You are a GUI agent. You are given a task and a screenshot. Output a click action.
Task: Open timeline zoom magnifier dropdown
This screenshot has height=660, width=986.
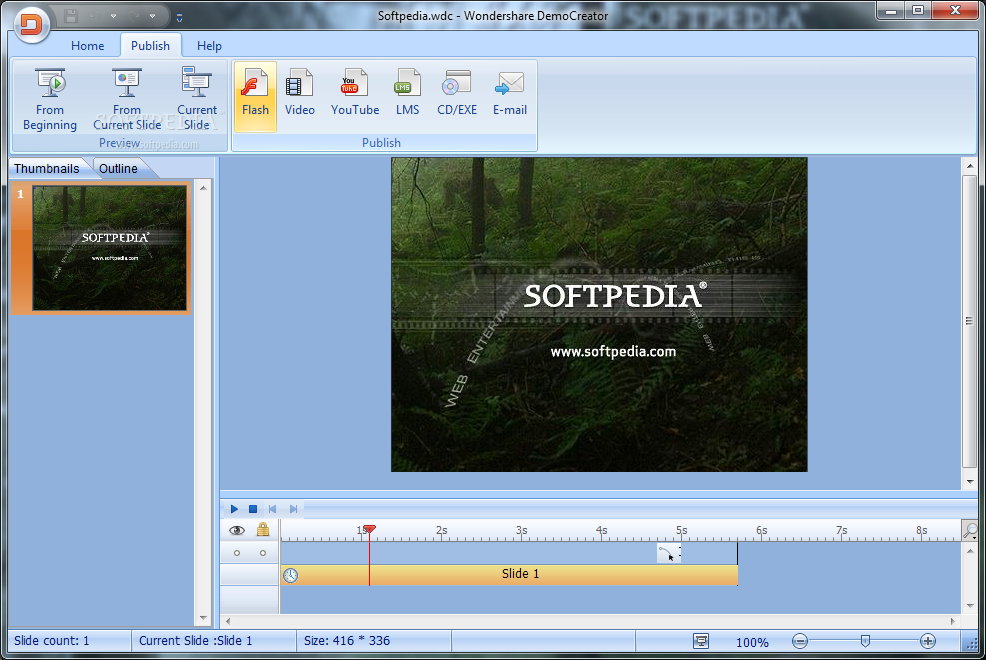pos(970,531)
